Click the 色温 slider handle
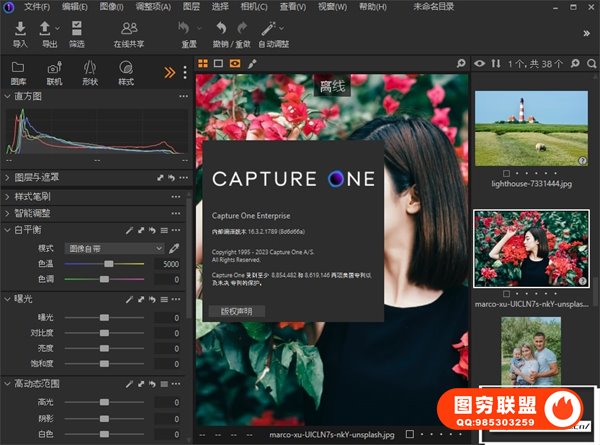This screenshot has width=600, height=445. point(108,263)
